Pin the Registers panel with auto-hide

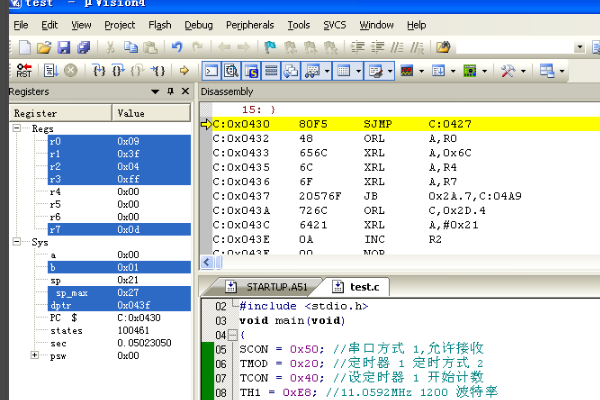pos(169,92)
